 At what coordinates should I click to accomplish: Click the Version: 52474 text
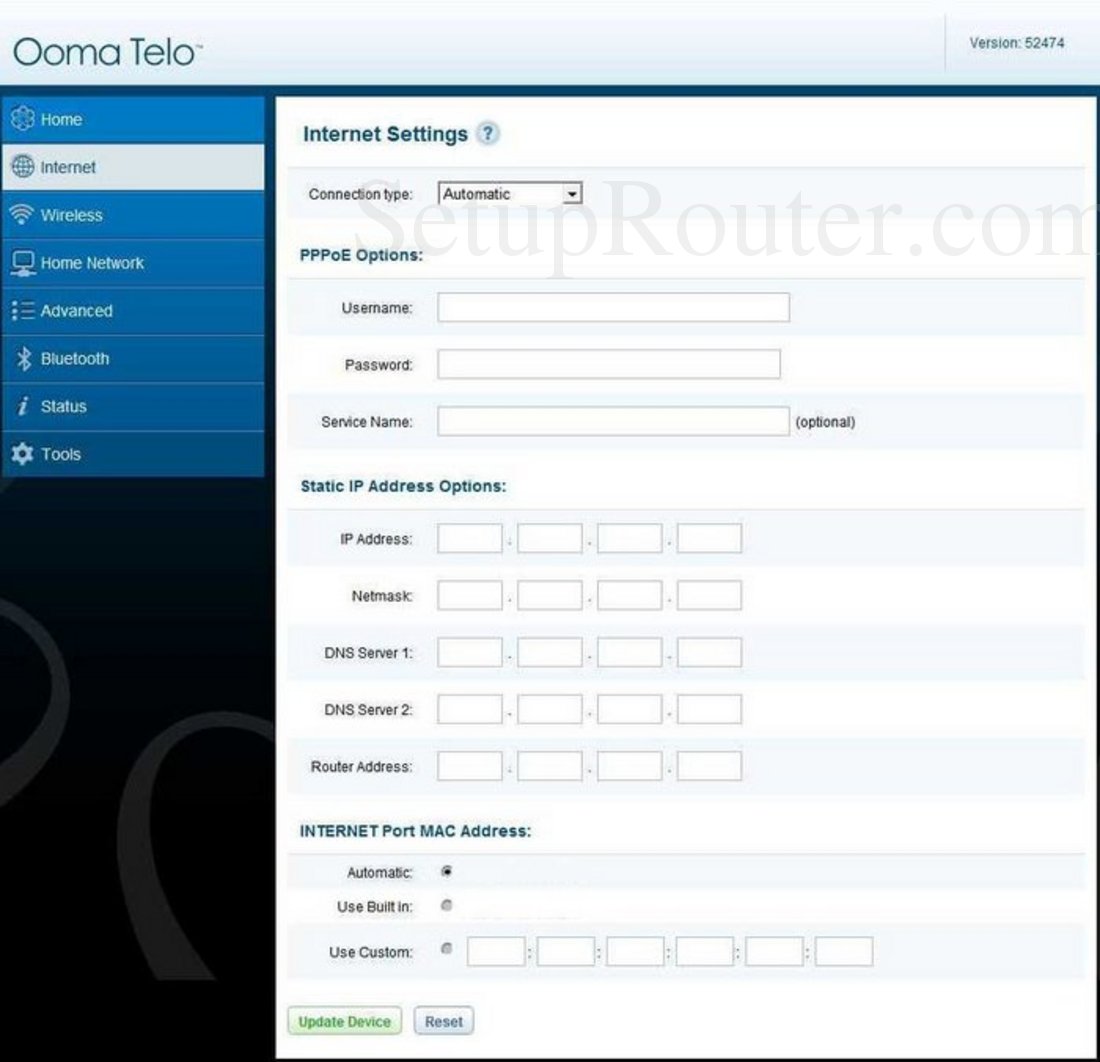point(1017,43)
